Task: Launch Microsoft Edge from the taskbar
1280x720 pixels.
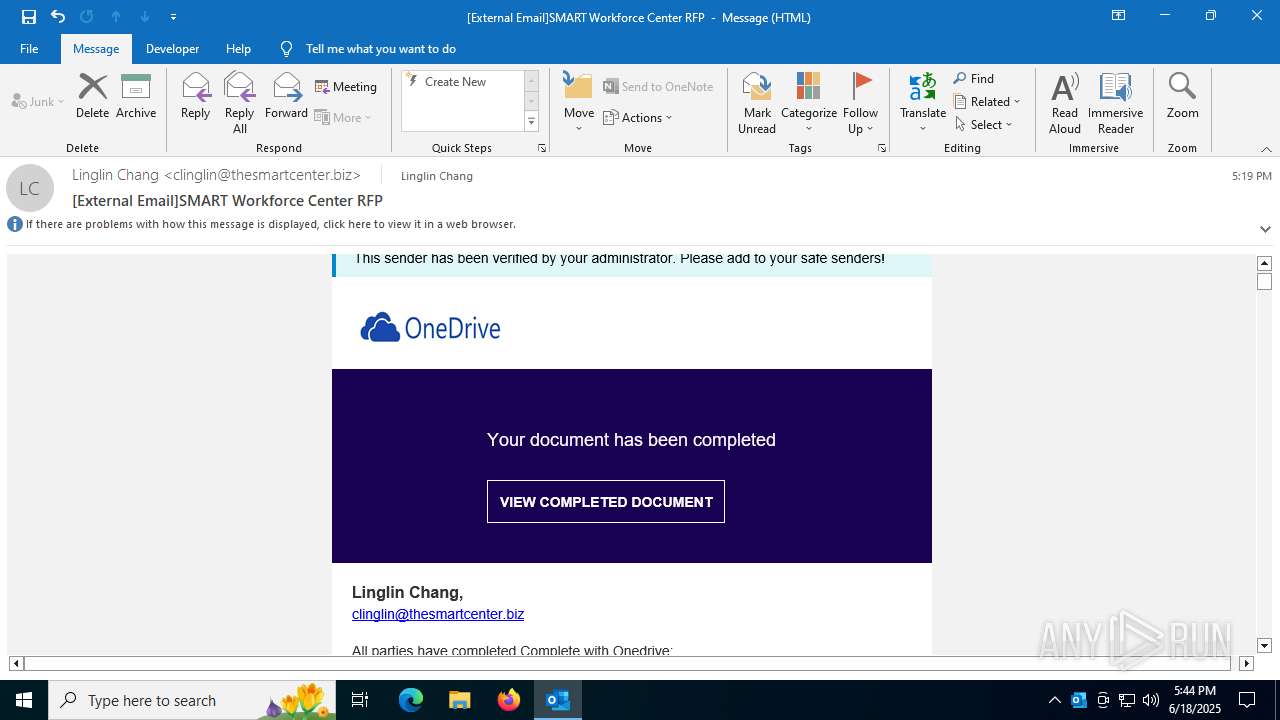Action: point(411,700)
